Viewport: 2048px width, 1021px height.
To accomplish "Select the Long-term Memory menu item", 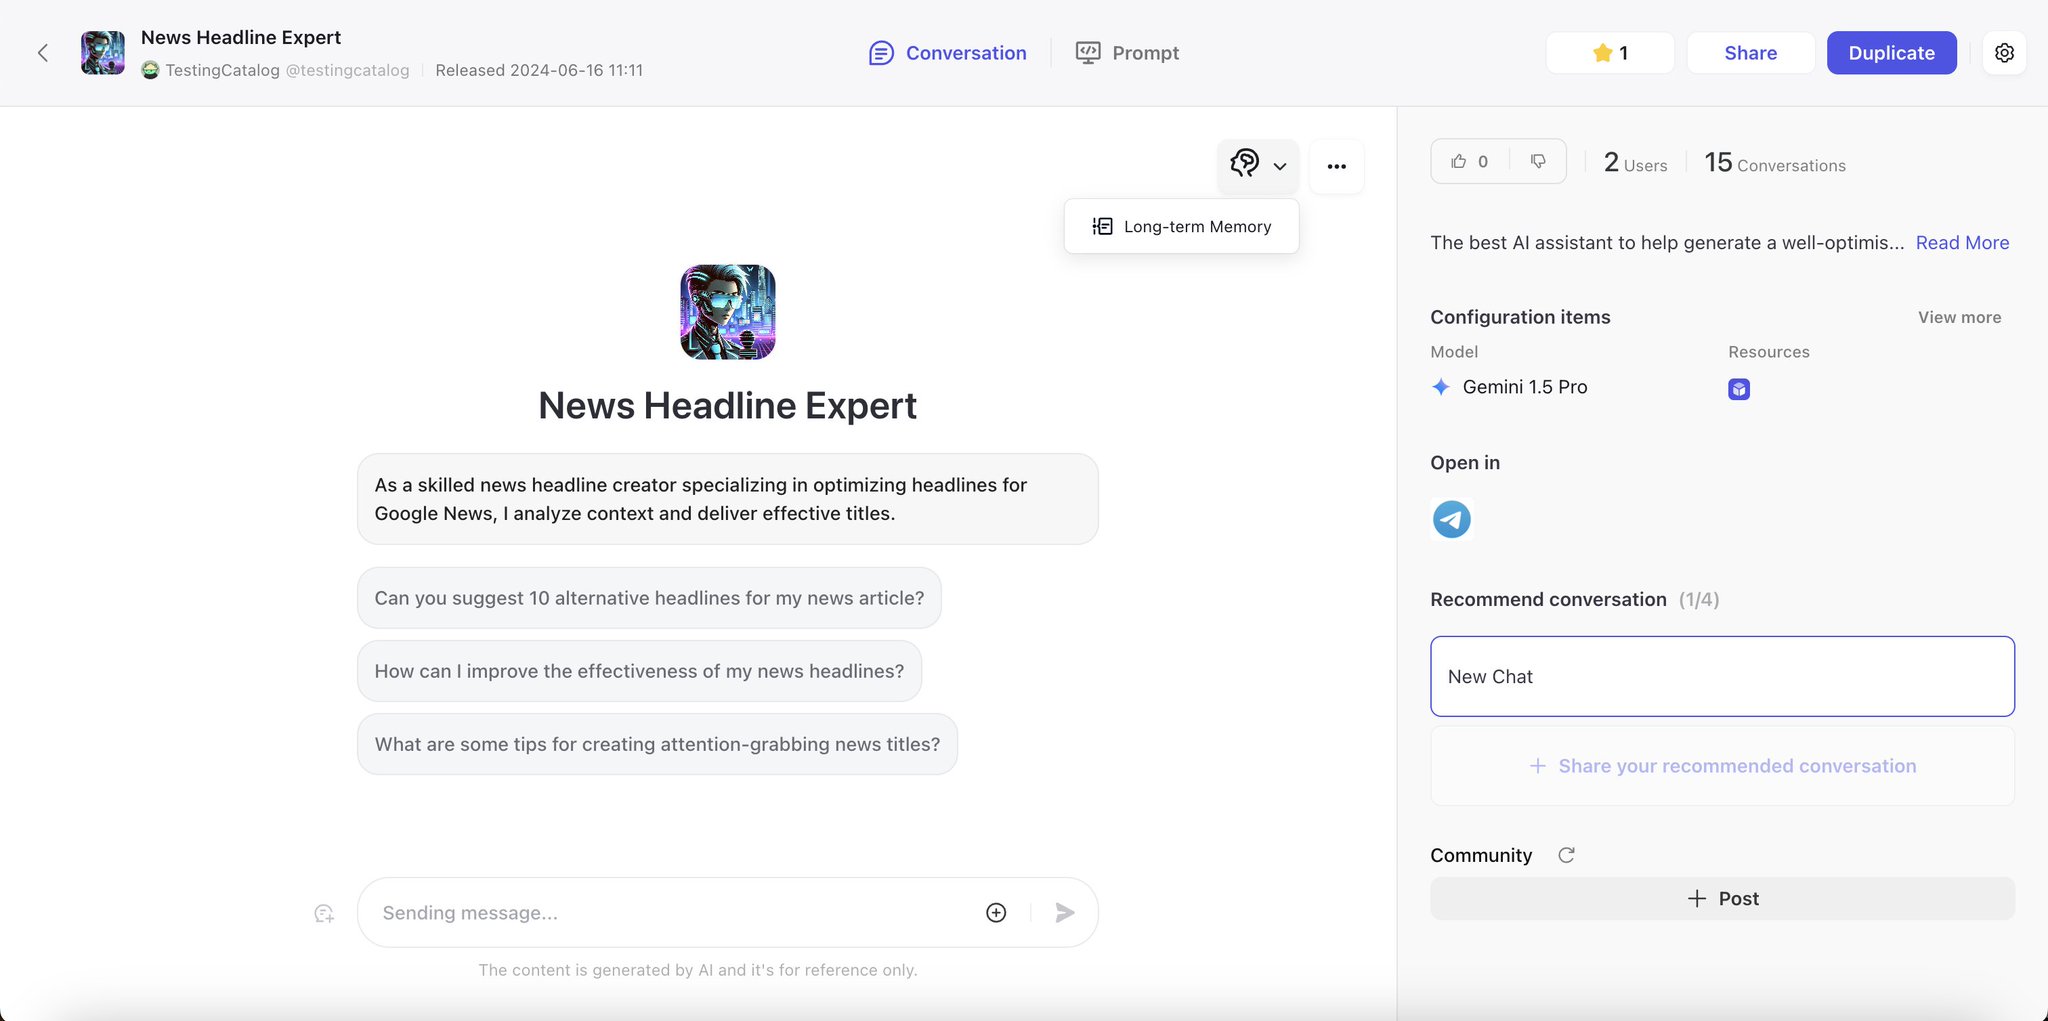I will 1181,226.
